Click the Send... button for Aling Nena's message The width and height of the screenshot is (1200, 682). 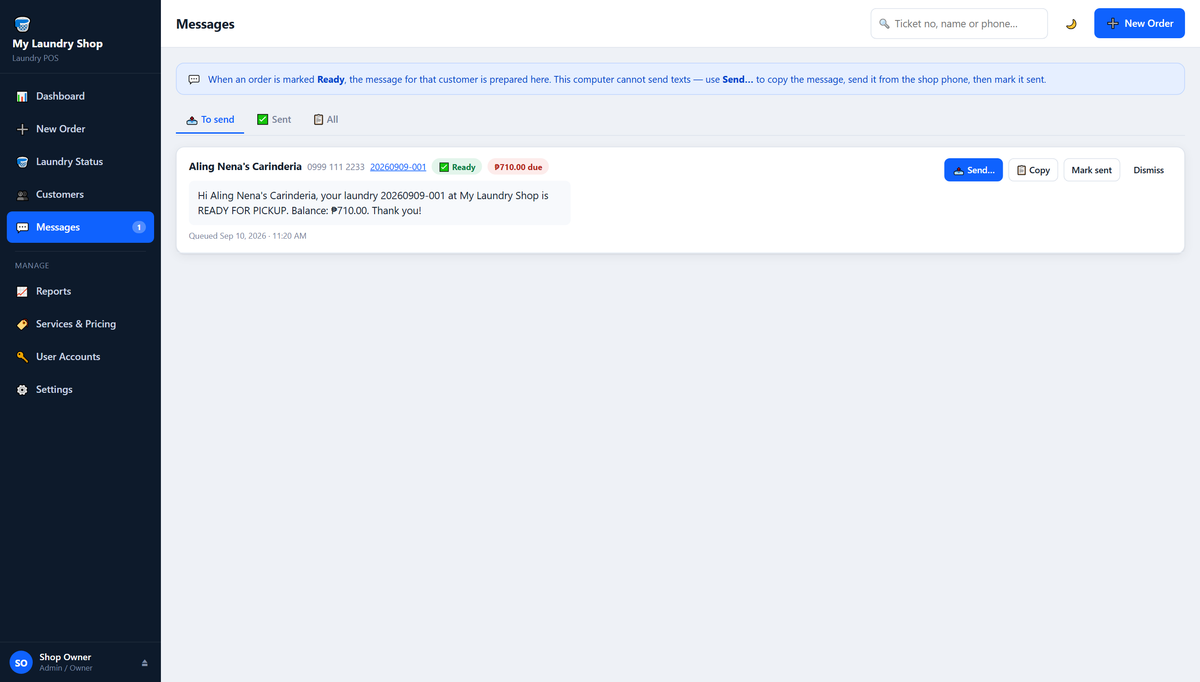973,170
